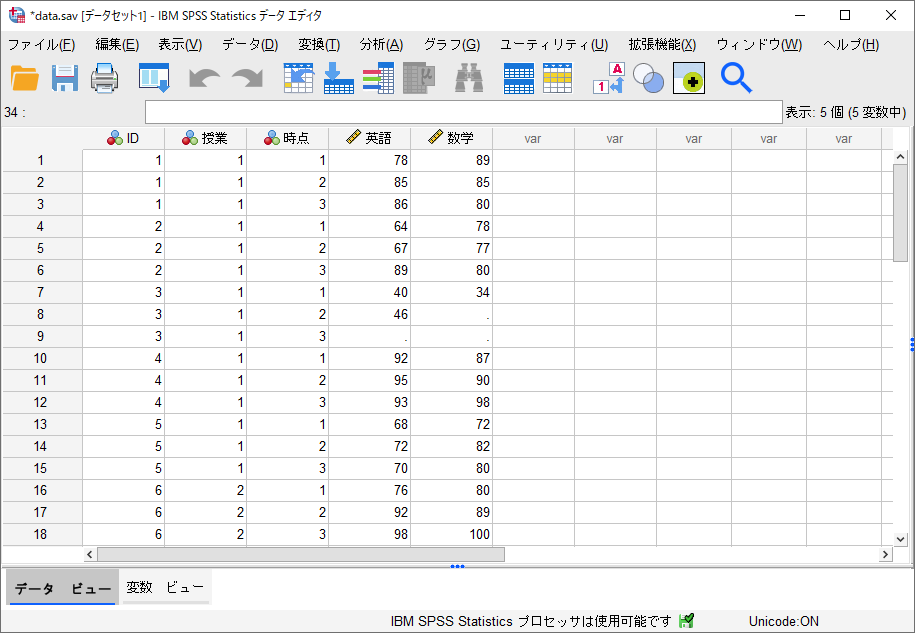Show all variables with the green icon
This screenshot has width=915, height=633.
689,78
